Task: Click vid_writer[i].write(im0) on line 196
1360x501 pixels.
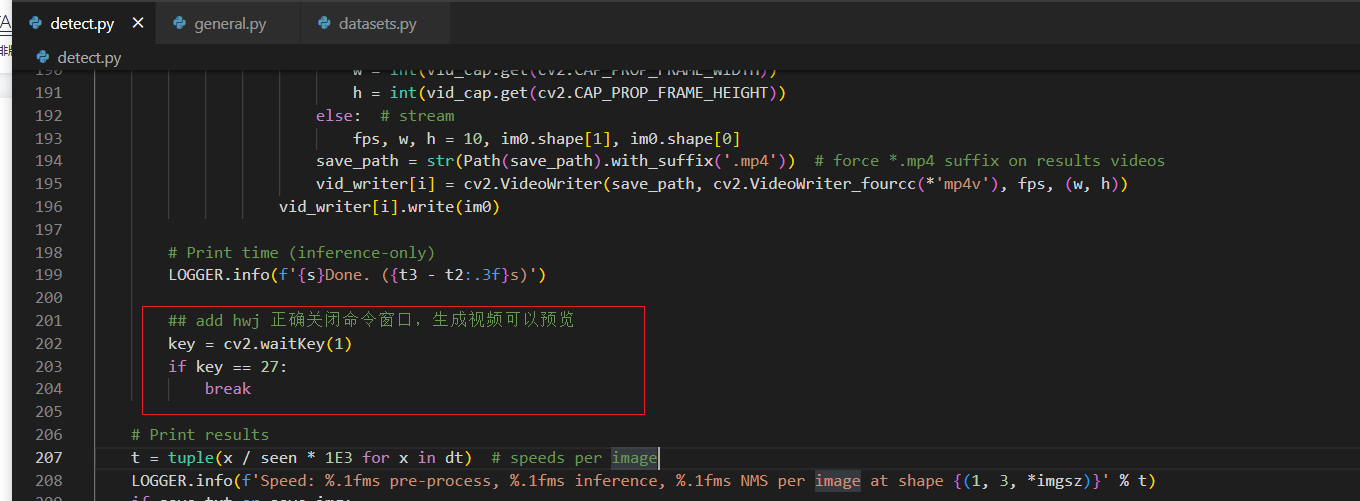Action: [389, 206]
